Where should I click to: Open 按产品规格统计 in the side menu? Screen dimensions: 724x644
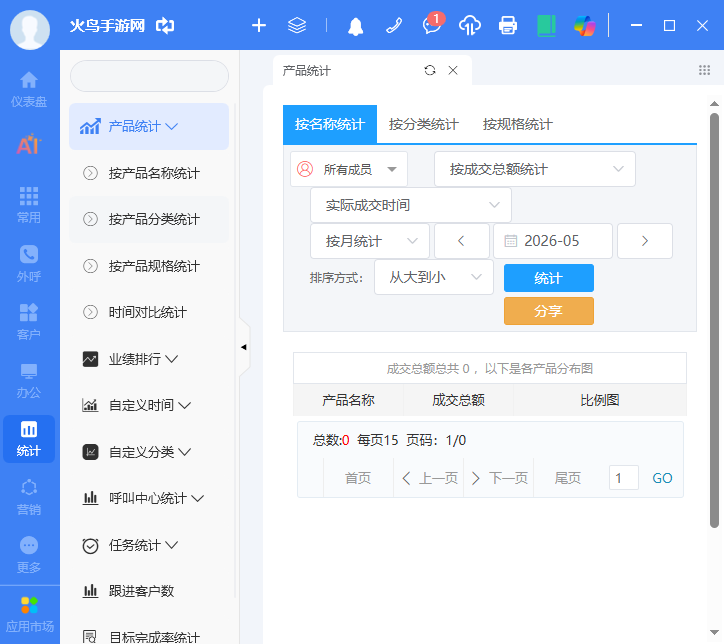(149, 266)
